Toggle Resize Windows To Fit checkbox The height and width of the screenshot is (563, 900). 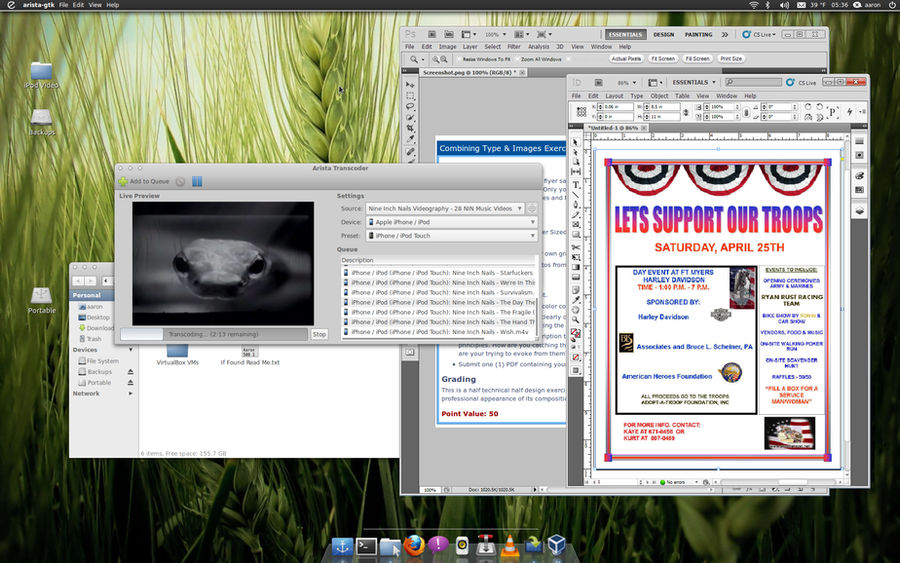(459, 59)
